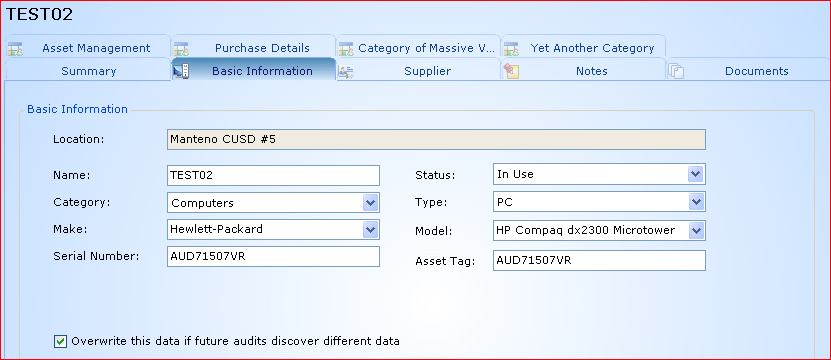Open the Model dropdown for HP Compaq dx2300
Image resolution: width=831 pixels, height=360 pixels.
click(x=695, y=230)
